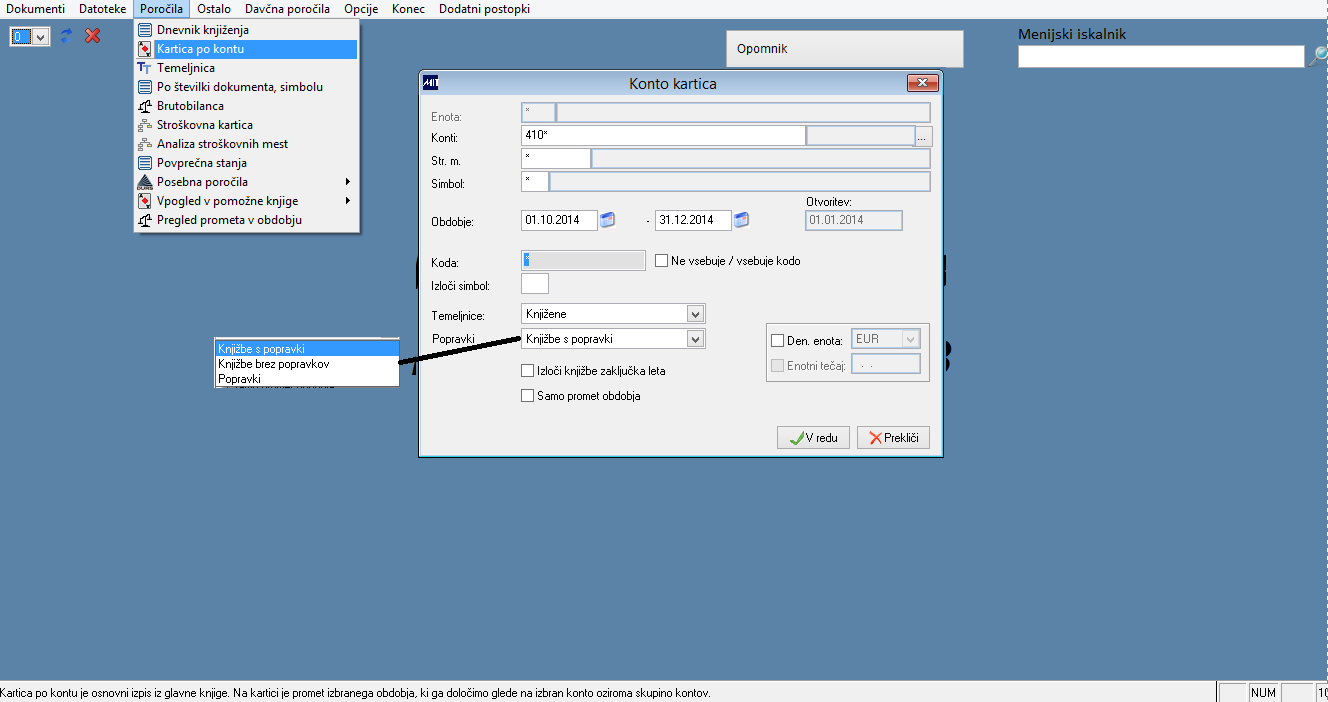The width and height of the screenshot is (1328, 702).
Task: Click the Po številki dokumenta icon
Action: click(145, 87)
